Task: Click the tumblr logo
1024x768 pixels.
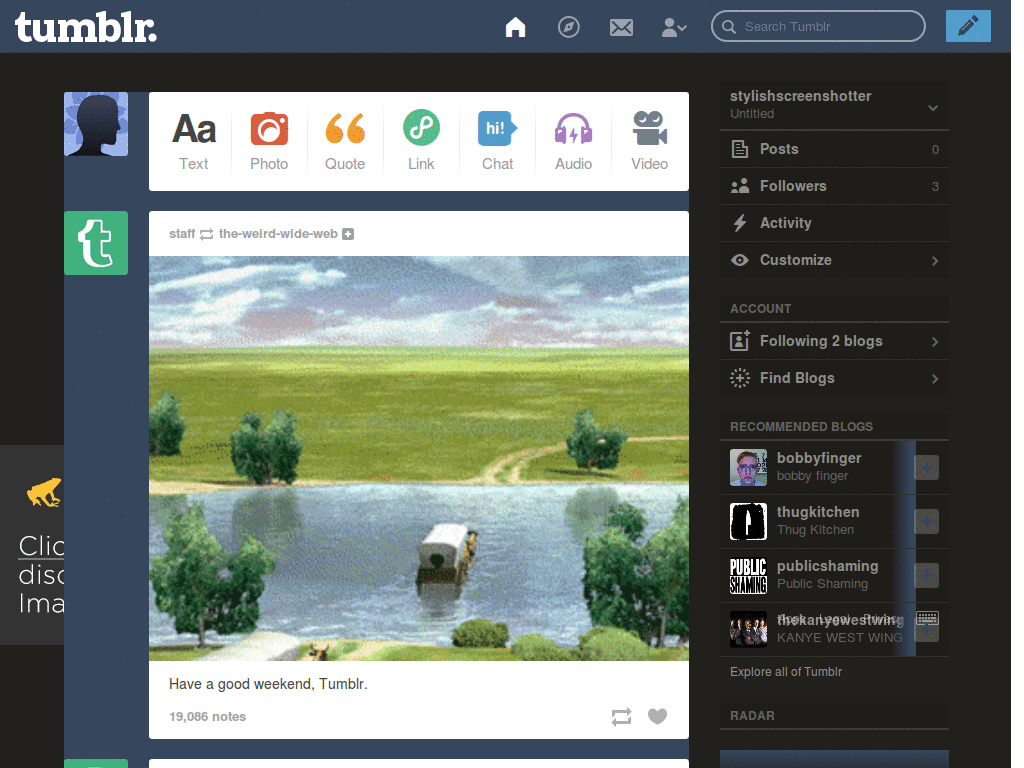Action: pyautogui.click(x=86, y=27)
